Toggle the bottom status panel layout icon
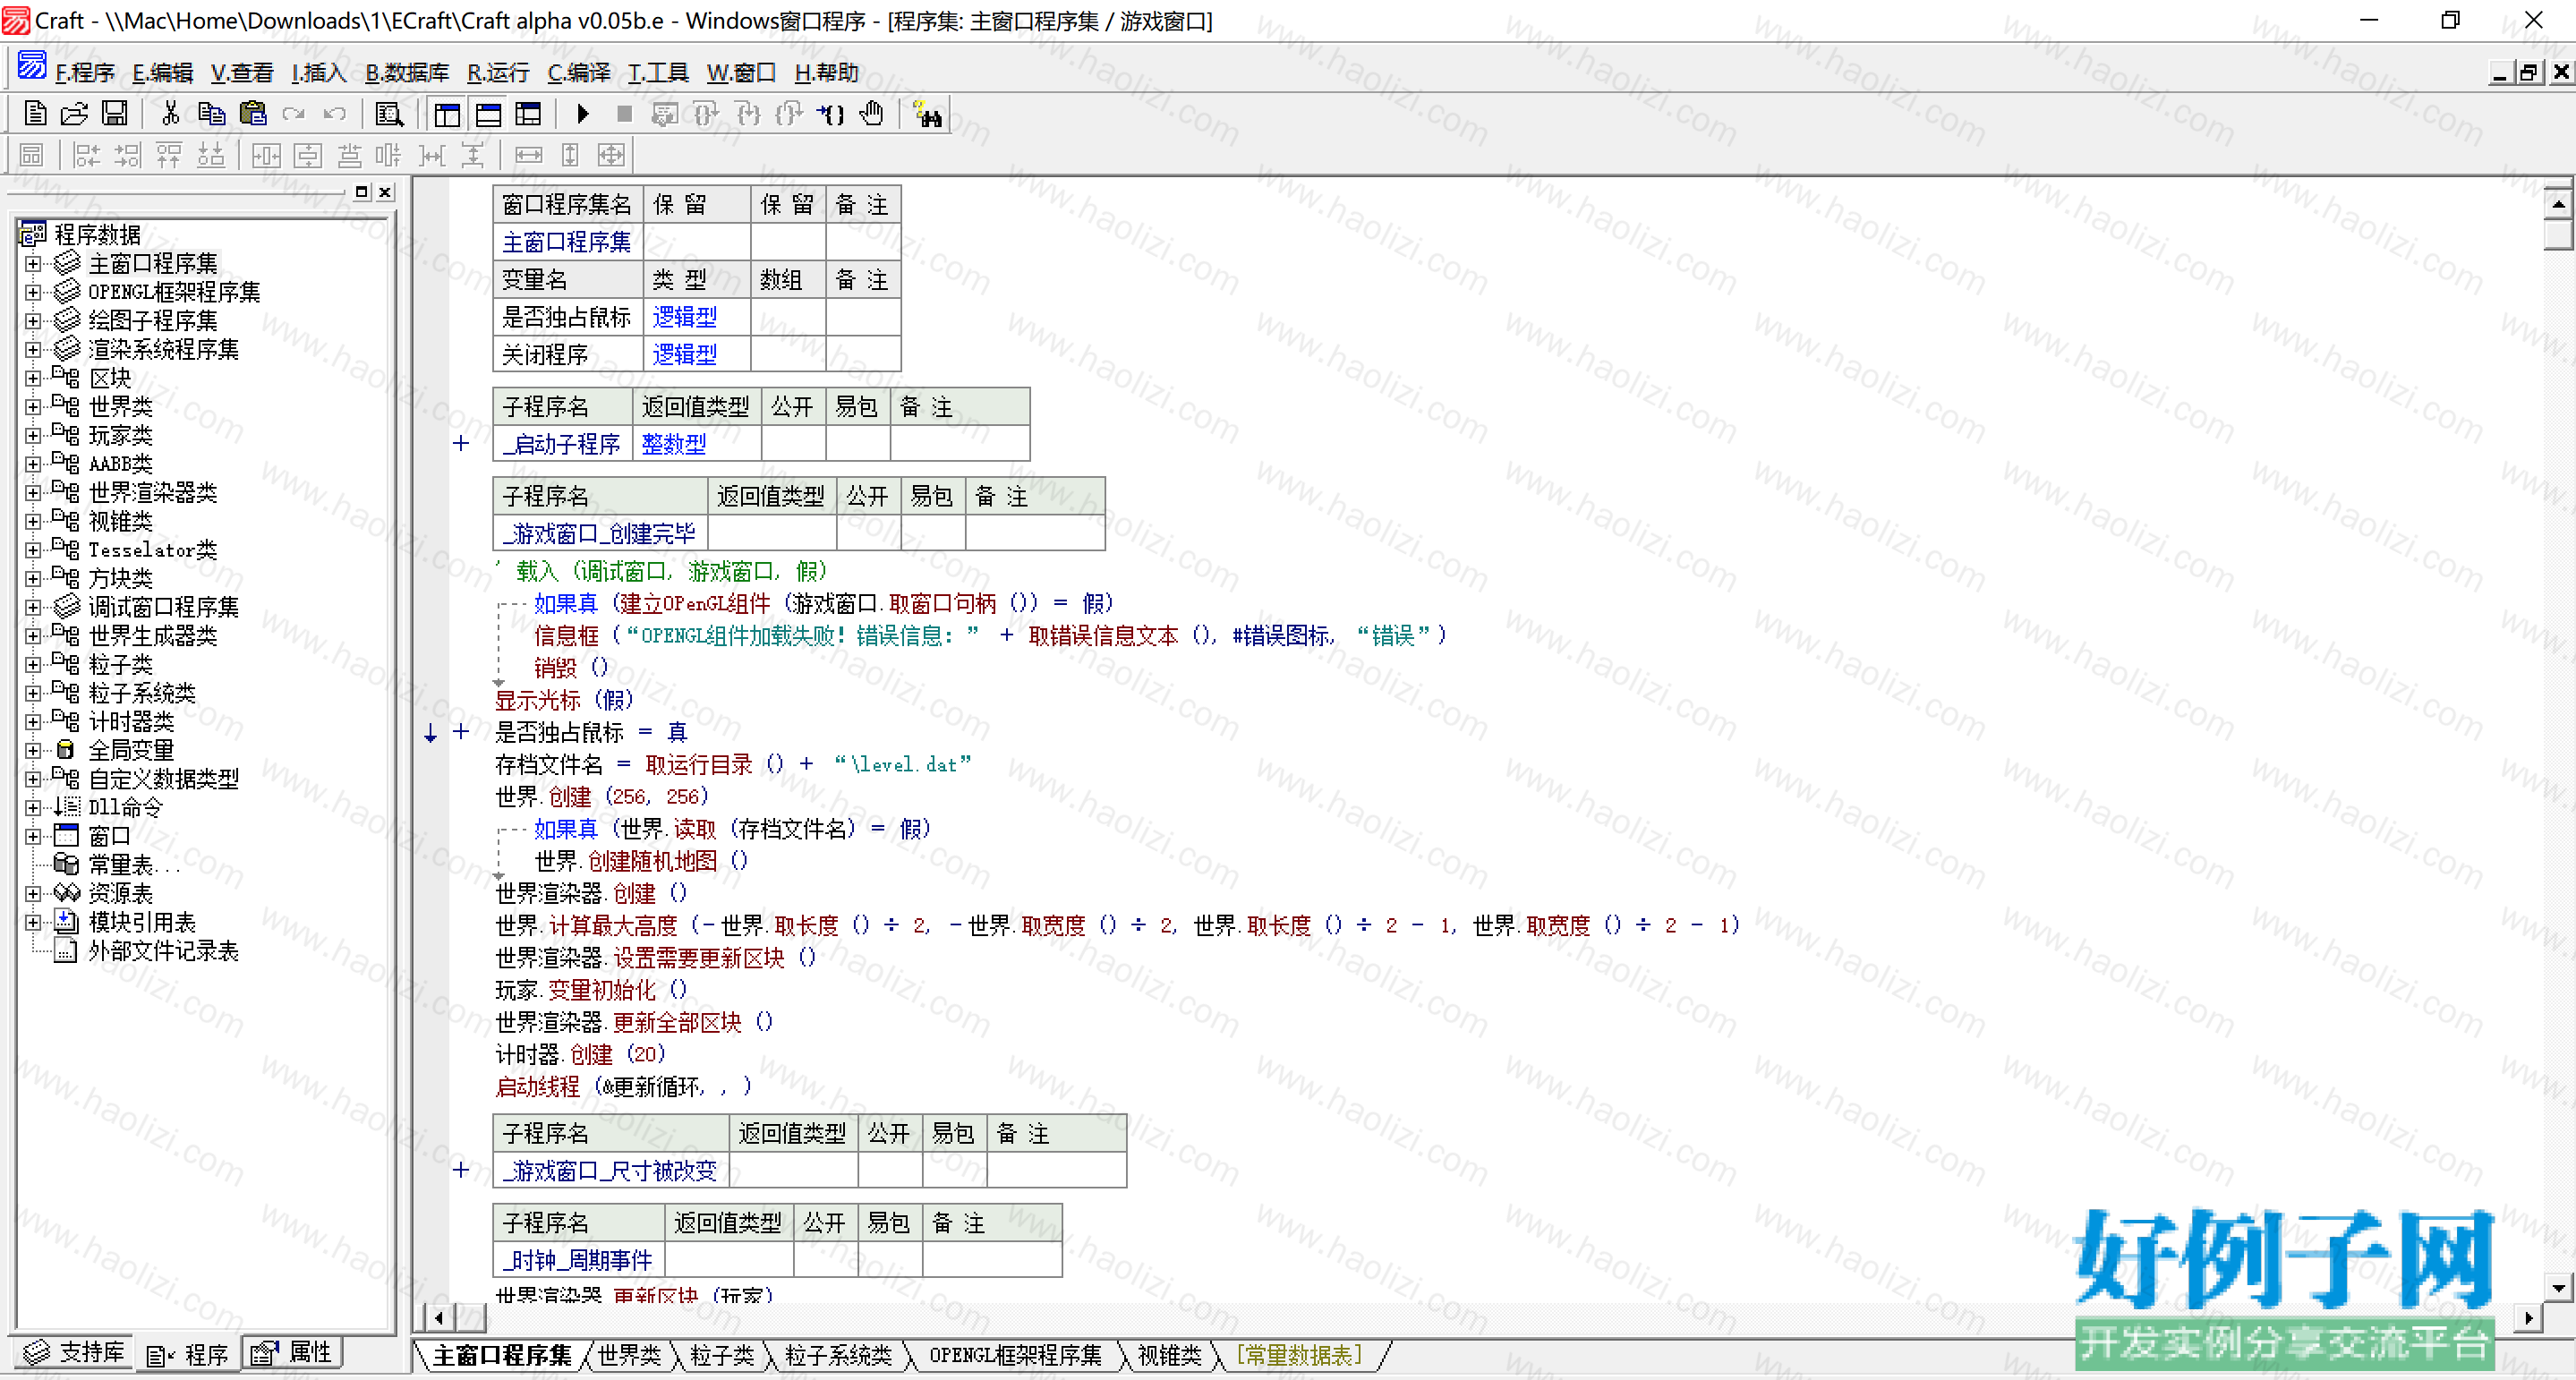2576x1380 pixels. click(488, 114)
